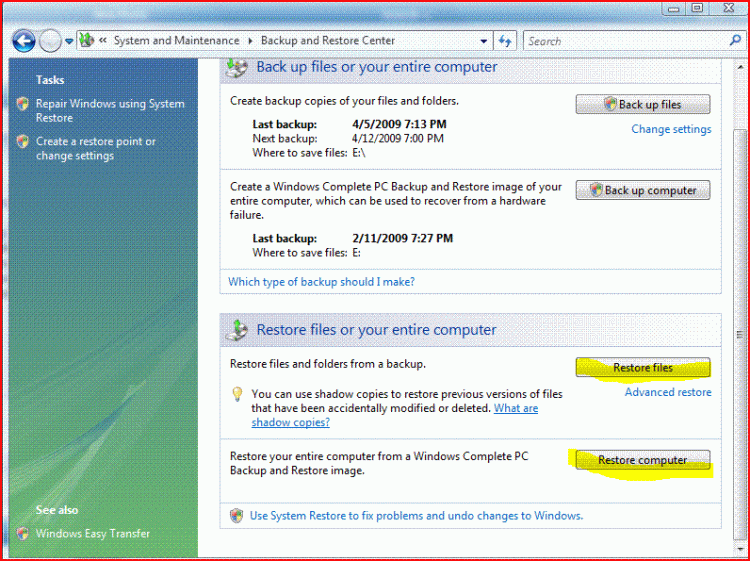Screen dimensions: 750x561
Task: Open the Change settings link
Action: [671, 129]
